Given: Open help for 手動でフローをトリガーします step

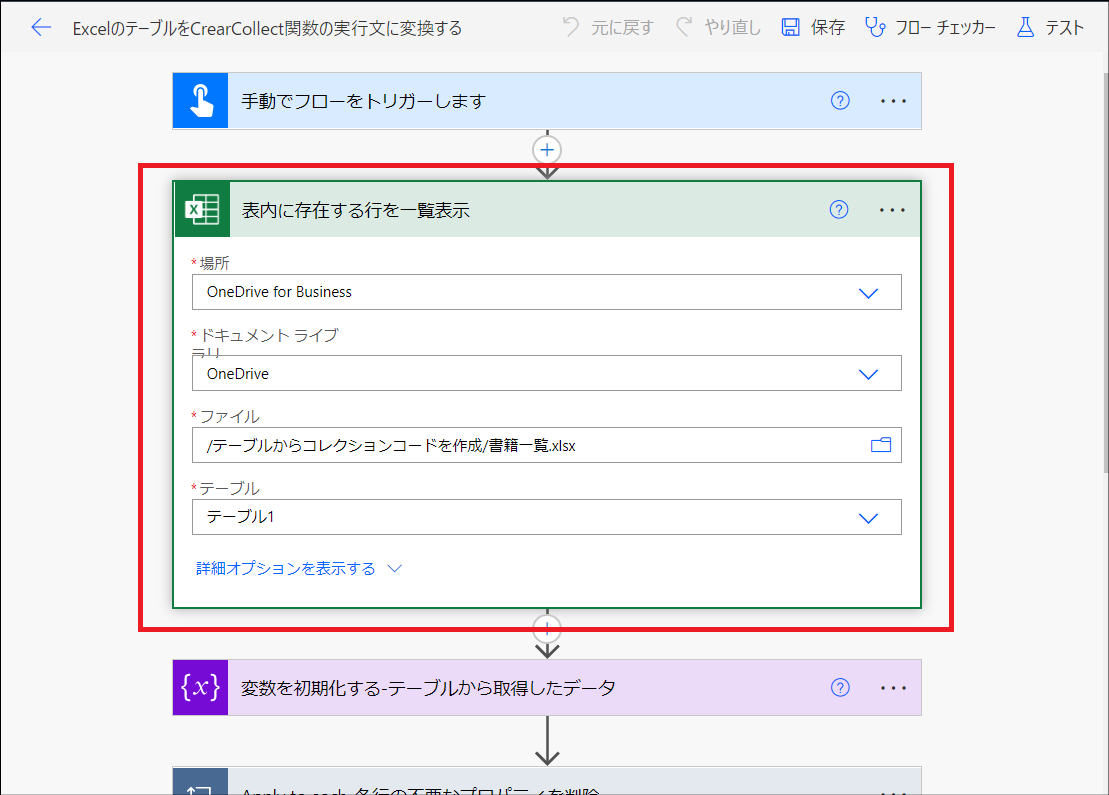Looking at the screenshot, I should tap(840, 100).
